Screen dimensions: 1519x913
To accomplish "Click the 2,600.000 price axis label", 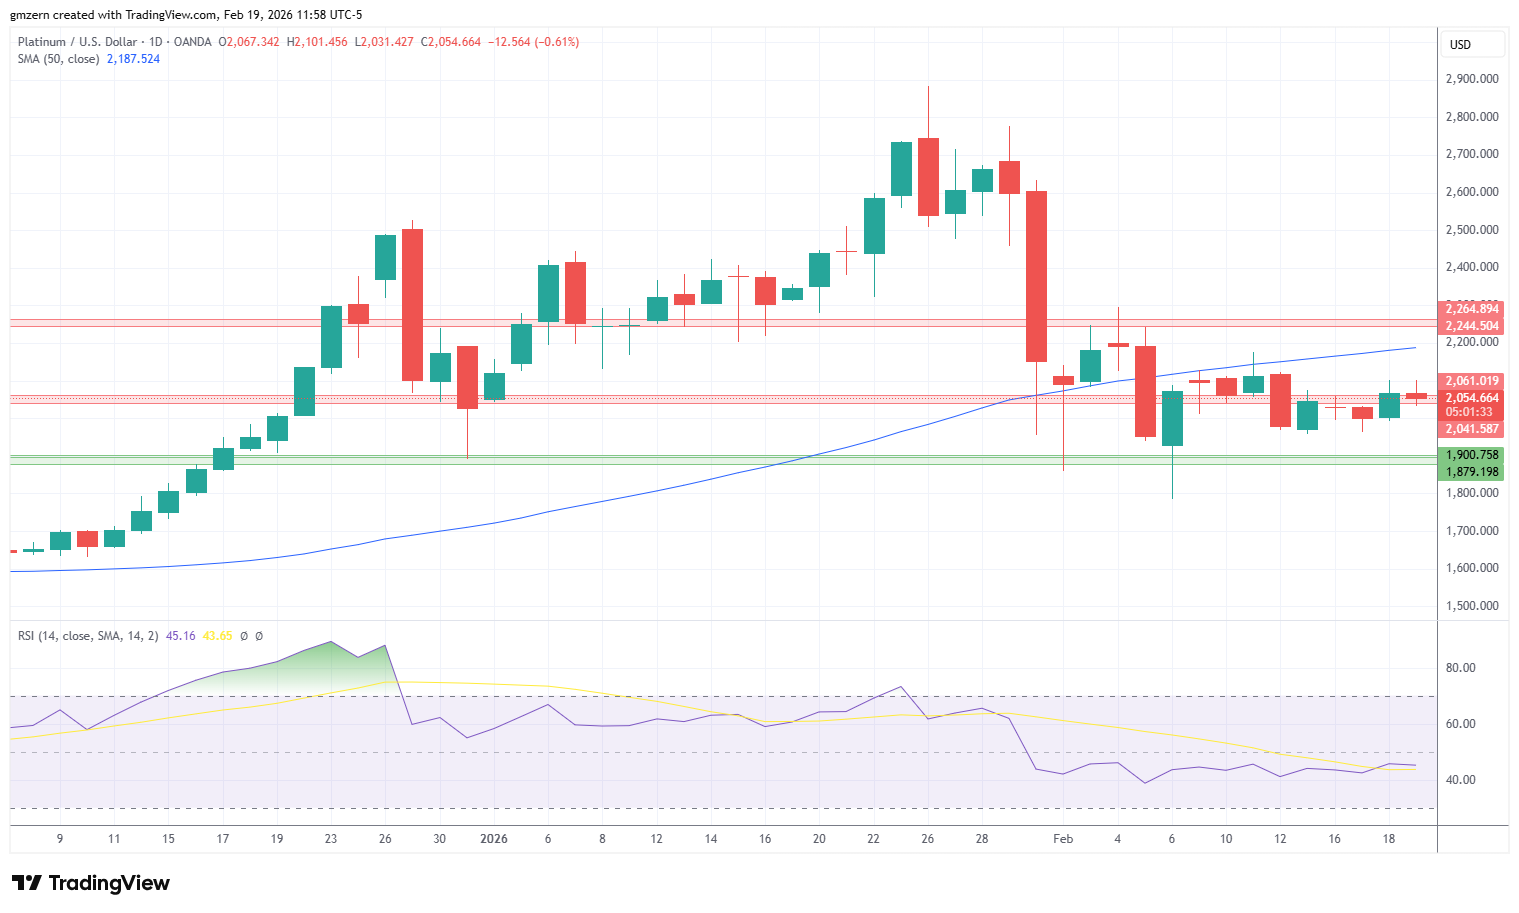I will coord(1472,192).
